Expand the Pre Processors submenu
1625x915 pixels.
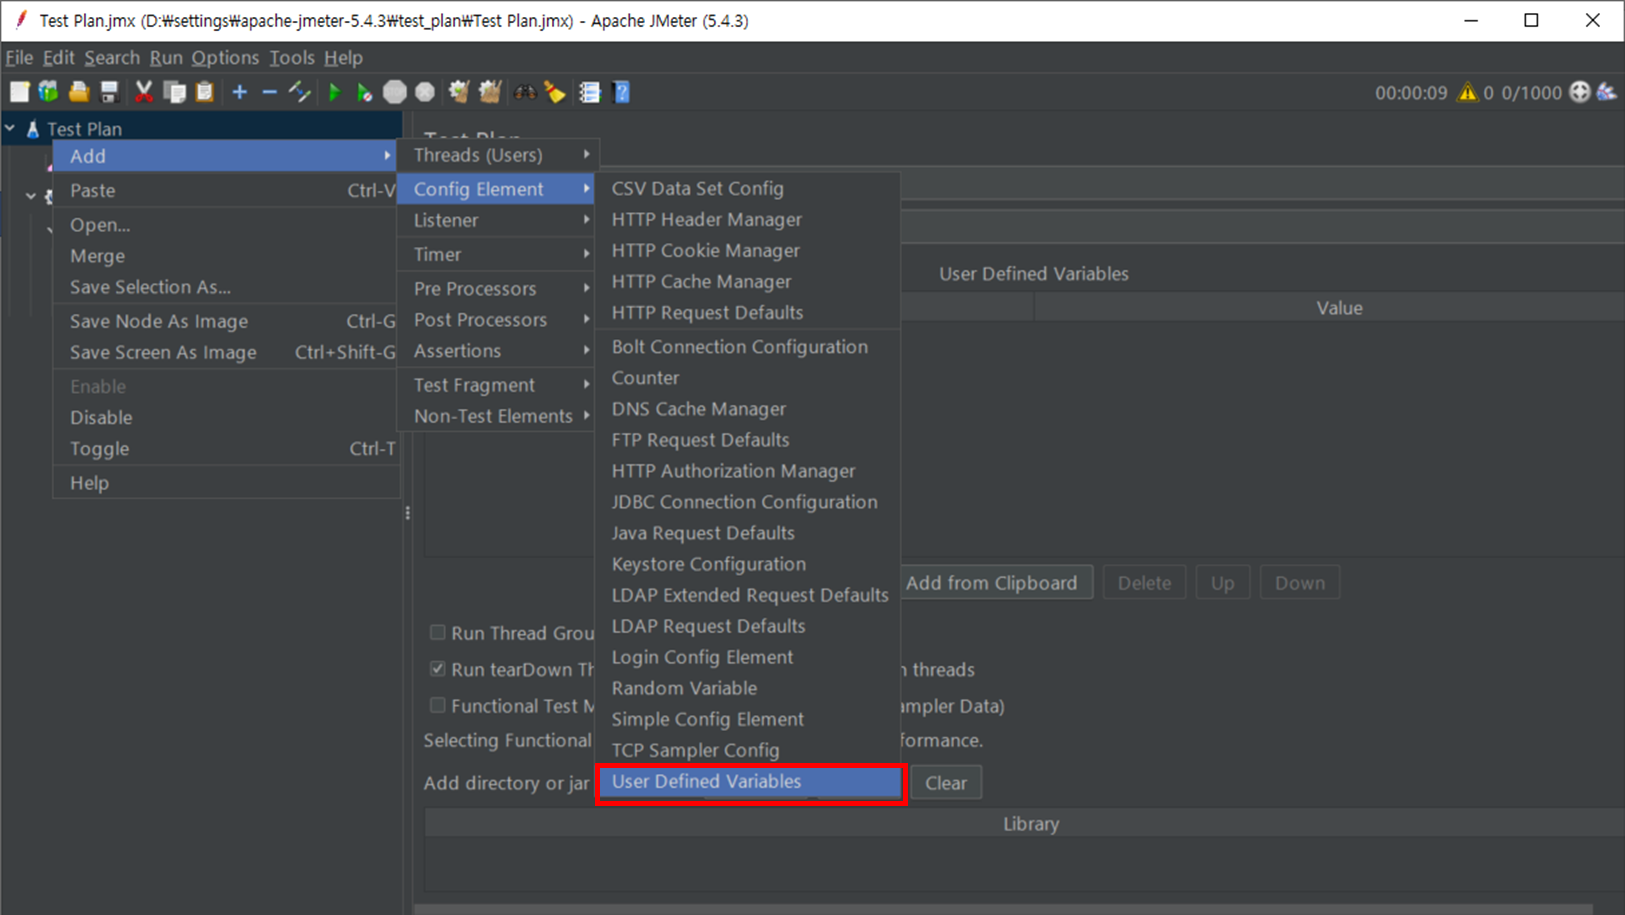coord(498,288)
